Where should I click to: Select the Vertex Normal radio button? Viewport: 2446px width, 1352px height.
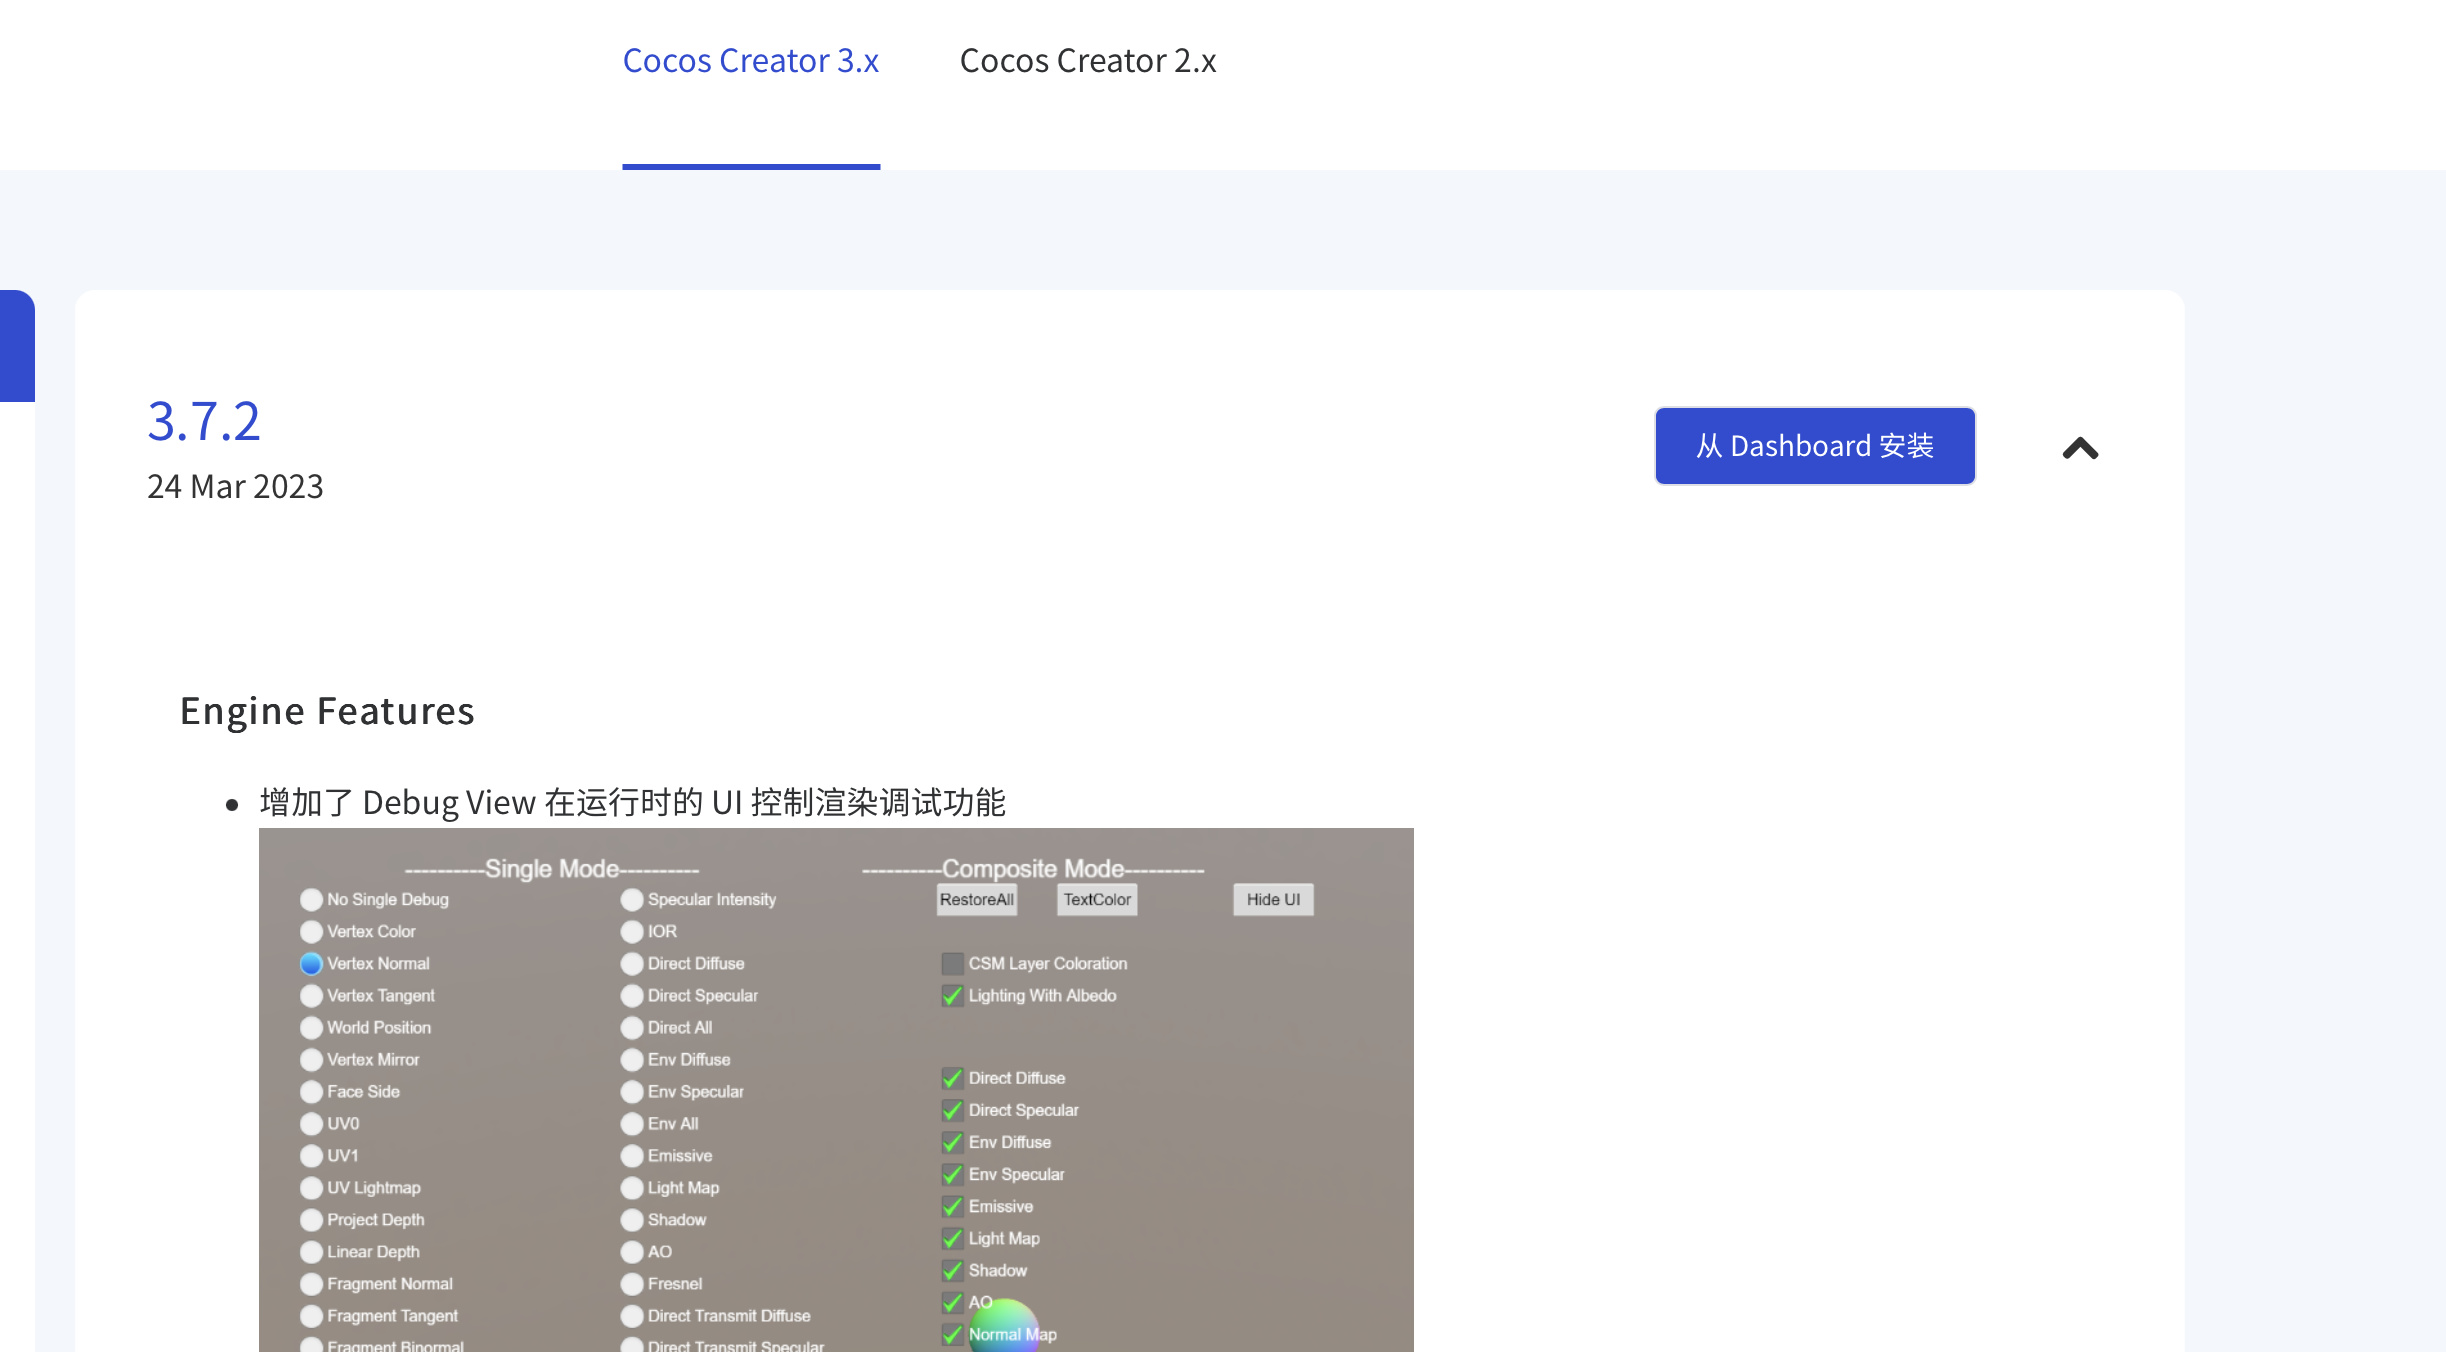(x=311, y=964)
